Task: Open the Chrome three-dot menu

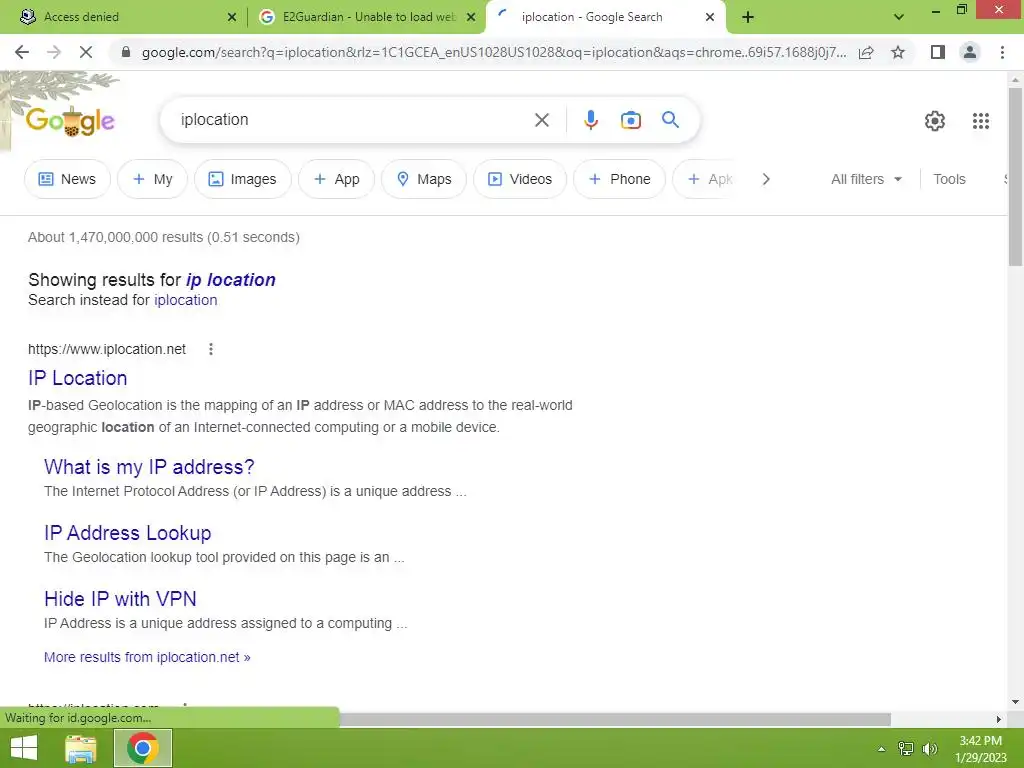Action: click(x=1002, y=52)
